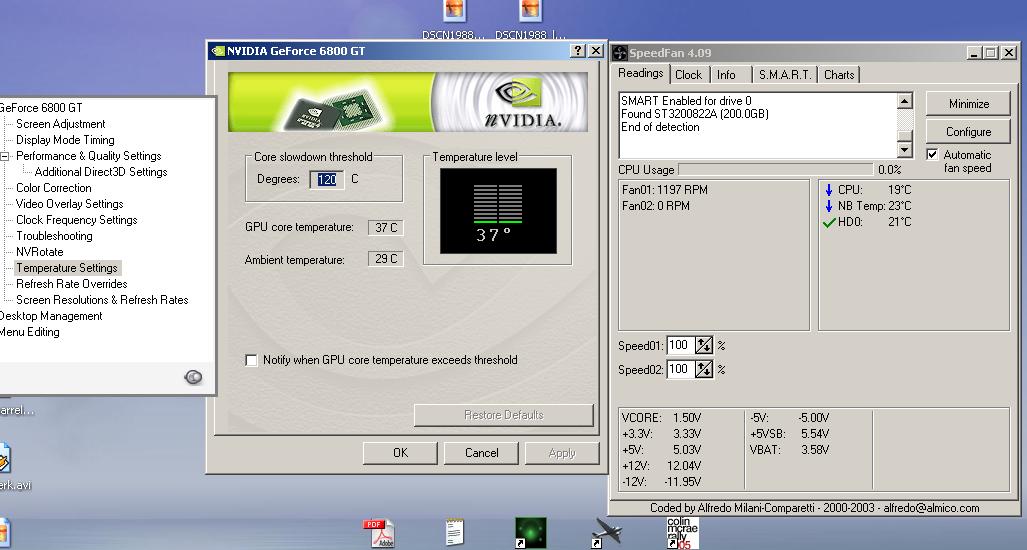Screen dimensions: 1027x550
Task: Click the Cancel button in NVIDIA dialog
Action: pyautogui.click(x=481, y=453)
